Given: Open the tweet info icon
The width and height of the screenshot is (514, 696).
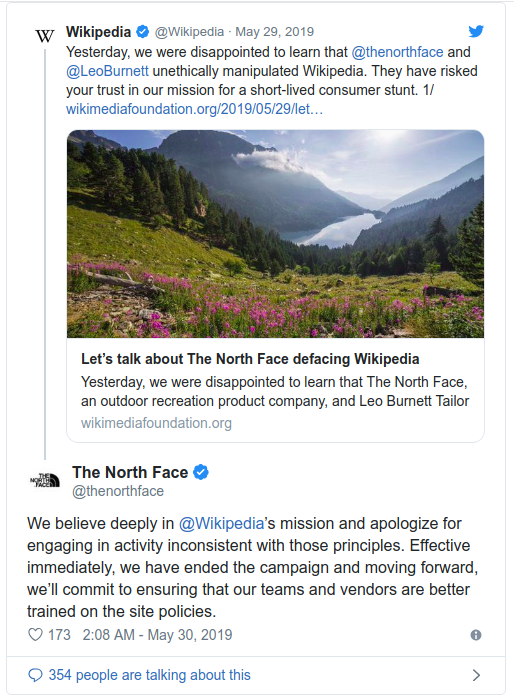Looking at the screenshot, I should [476, 635].
